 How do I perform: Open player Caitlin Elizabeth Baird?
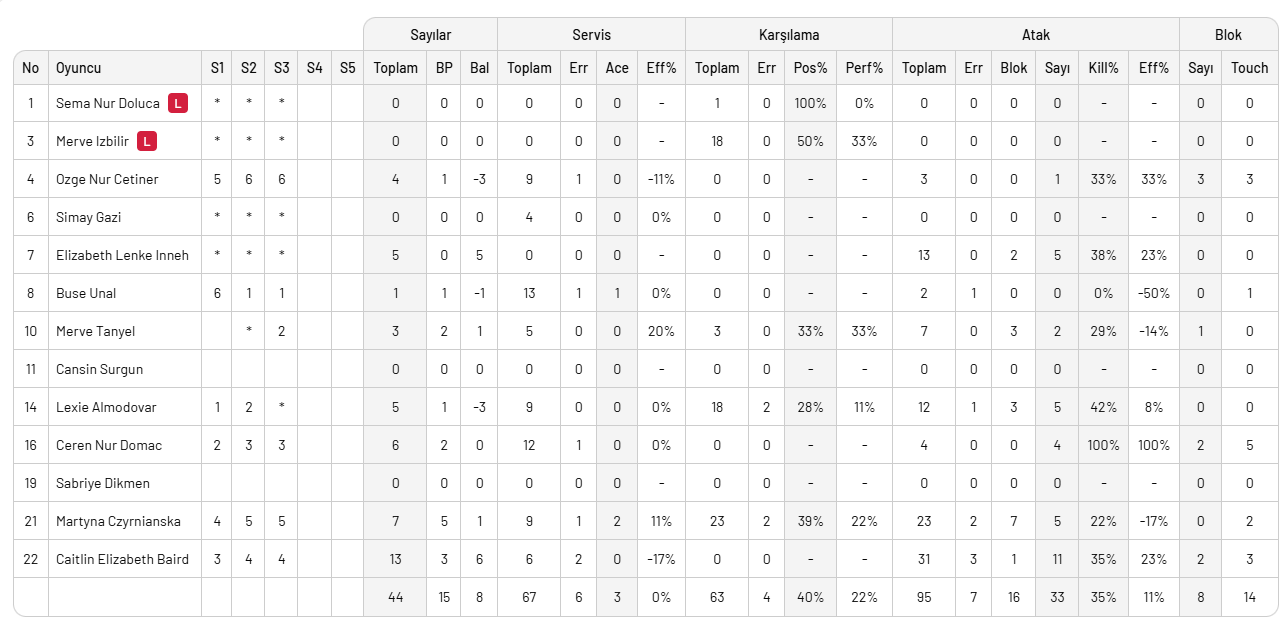[122, 559]
